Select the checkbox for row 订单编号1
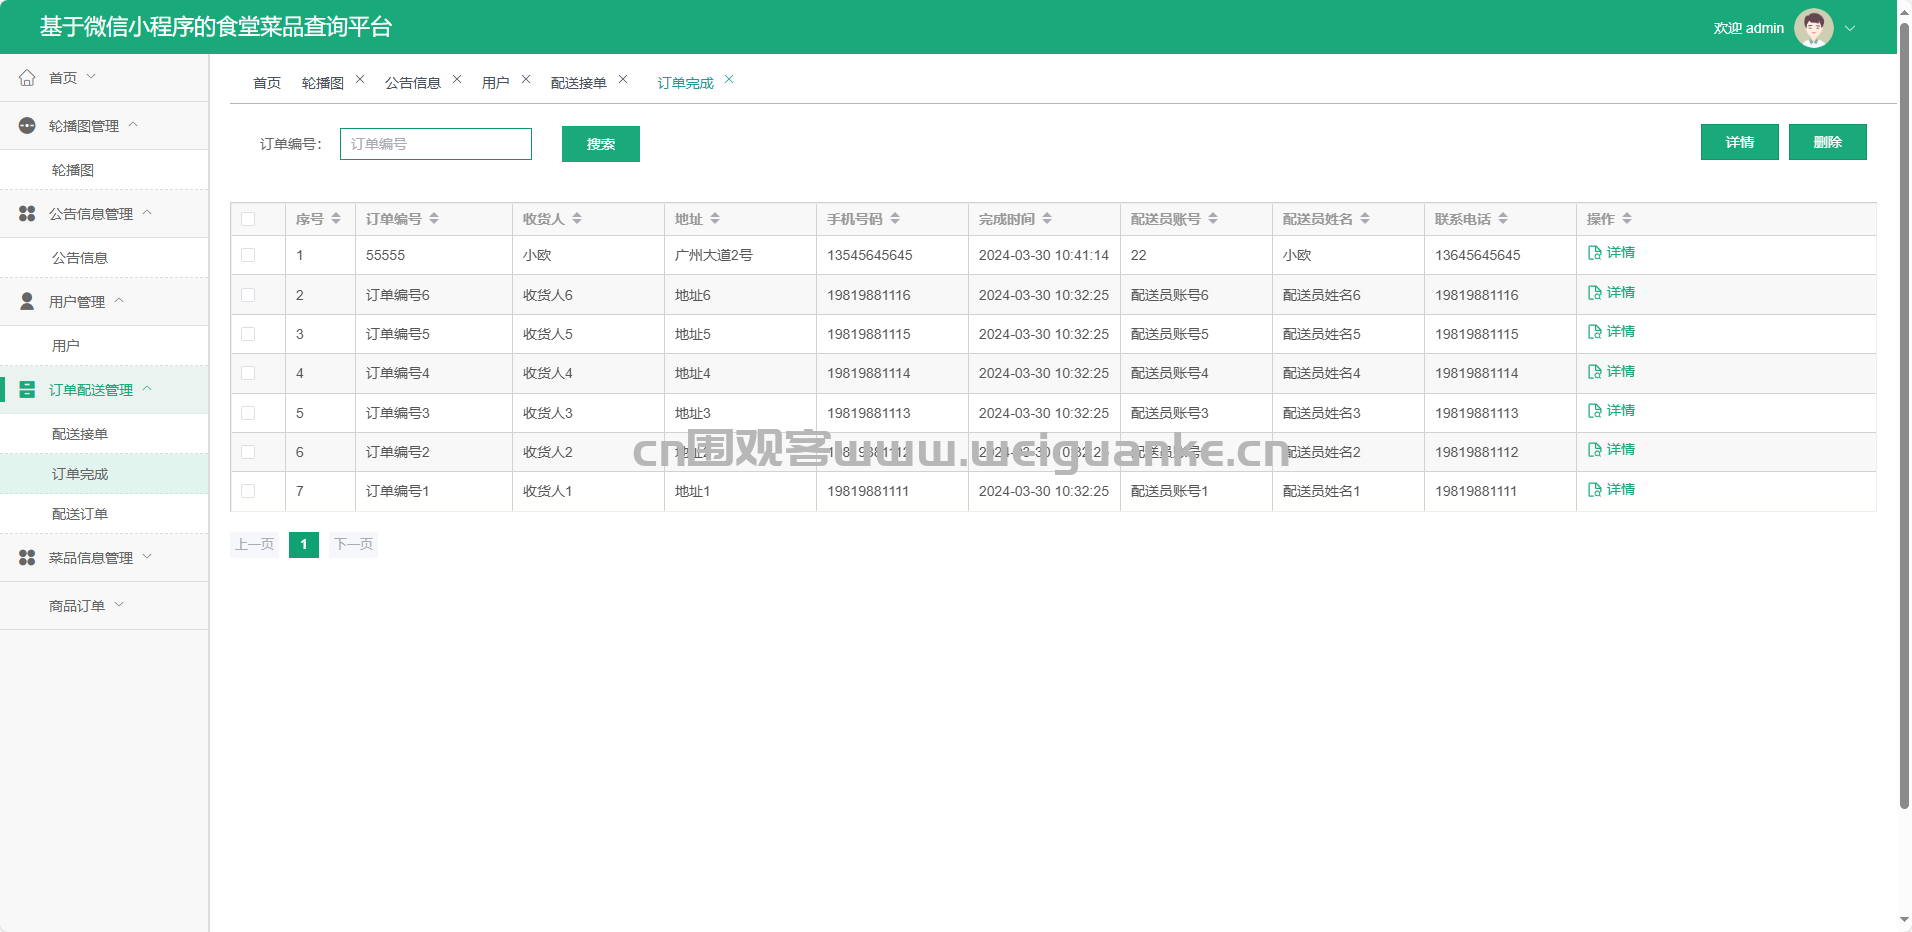The image size is (1912, 932). (248, 491)
